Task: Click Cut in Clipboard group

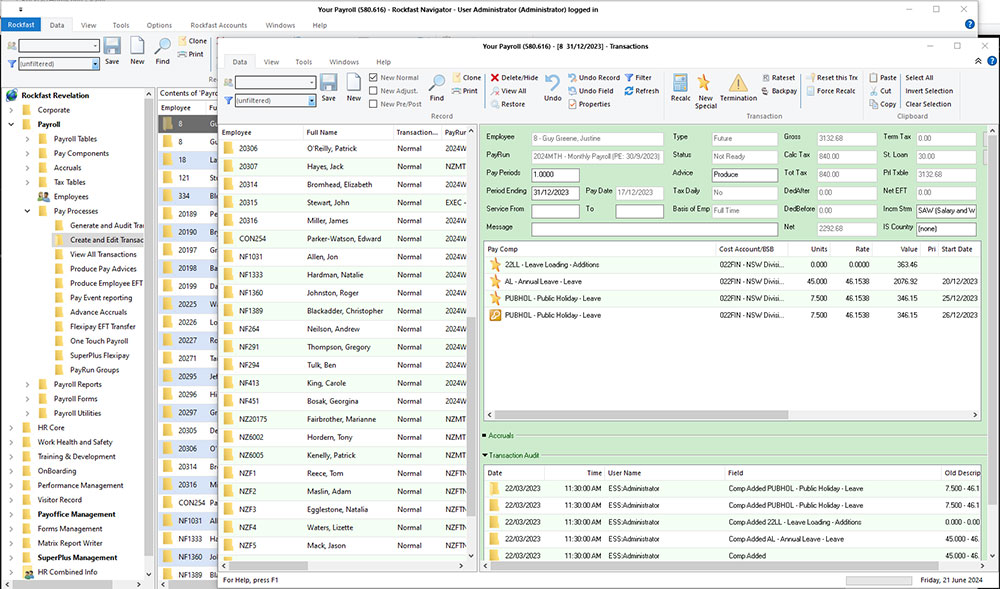Action: tap(880, 91)
